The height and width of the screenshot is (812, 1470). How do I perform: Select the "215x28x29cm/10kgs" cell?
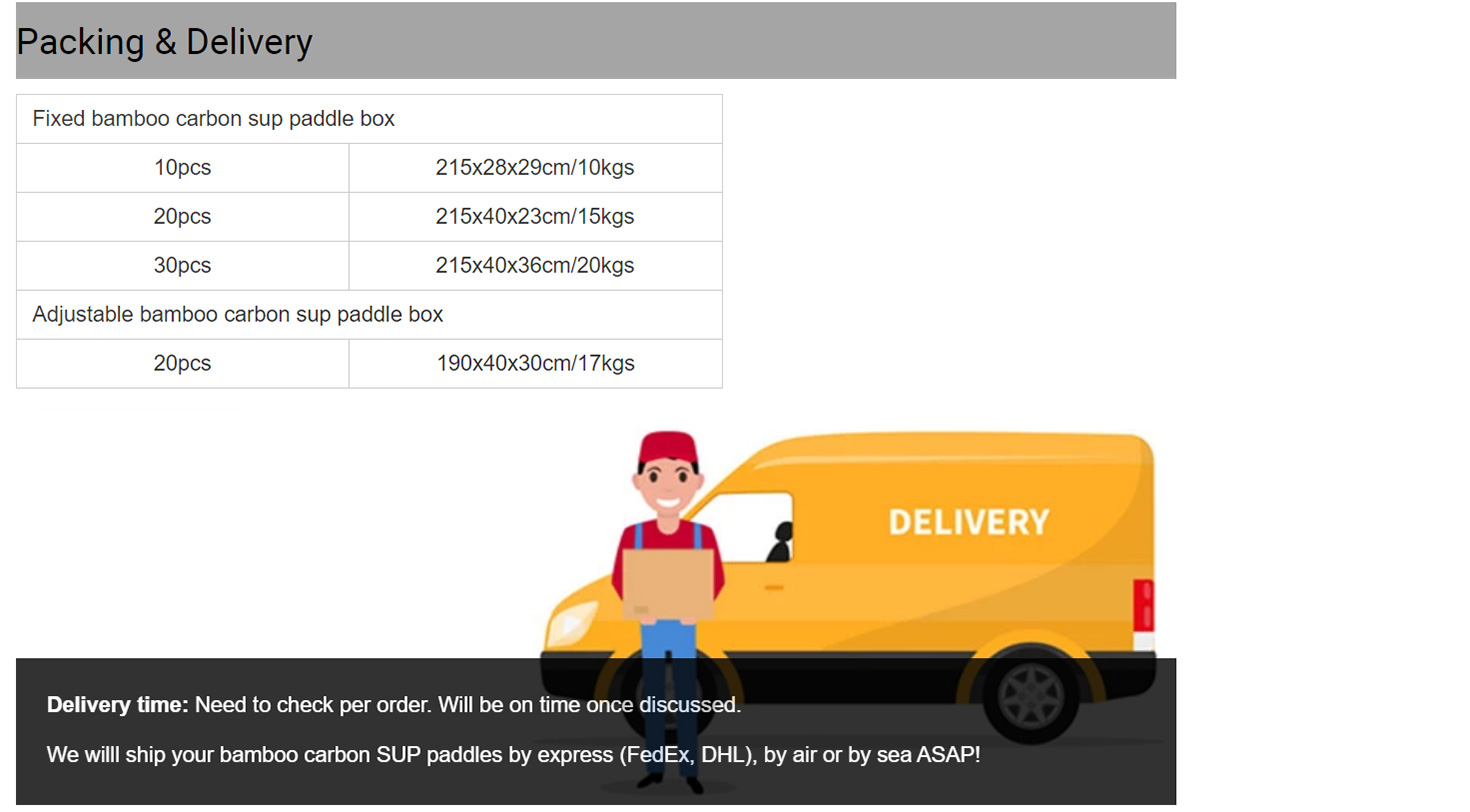(x=534, y=168)
